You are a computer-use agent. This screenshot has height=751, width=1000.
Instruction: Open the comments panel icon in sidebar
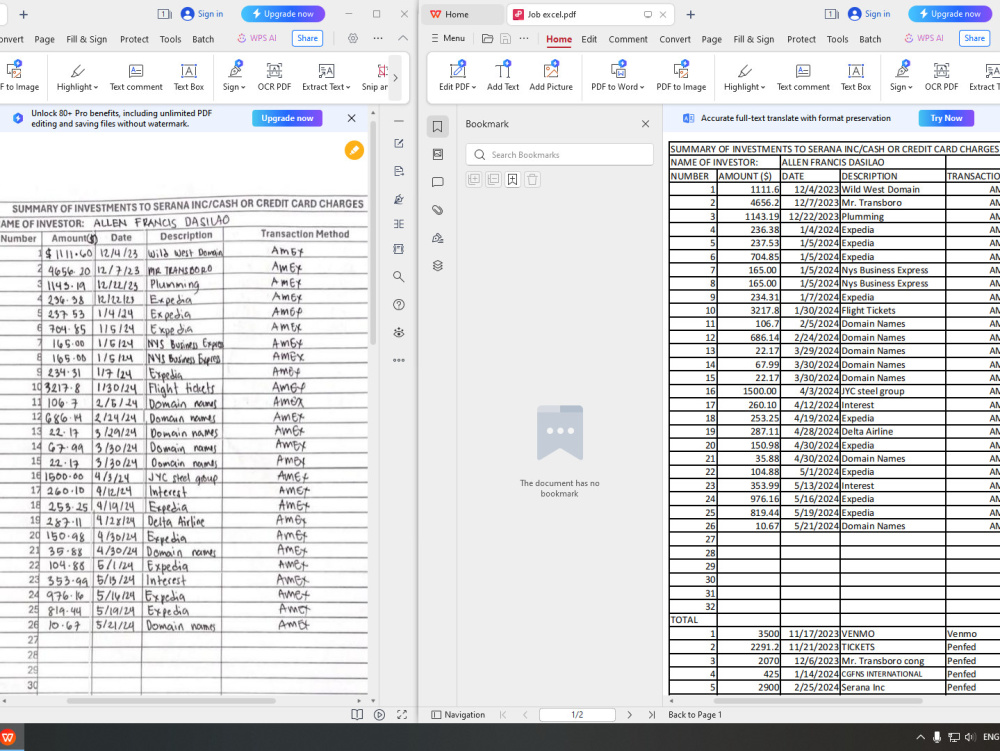[438, 182]
